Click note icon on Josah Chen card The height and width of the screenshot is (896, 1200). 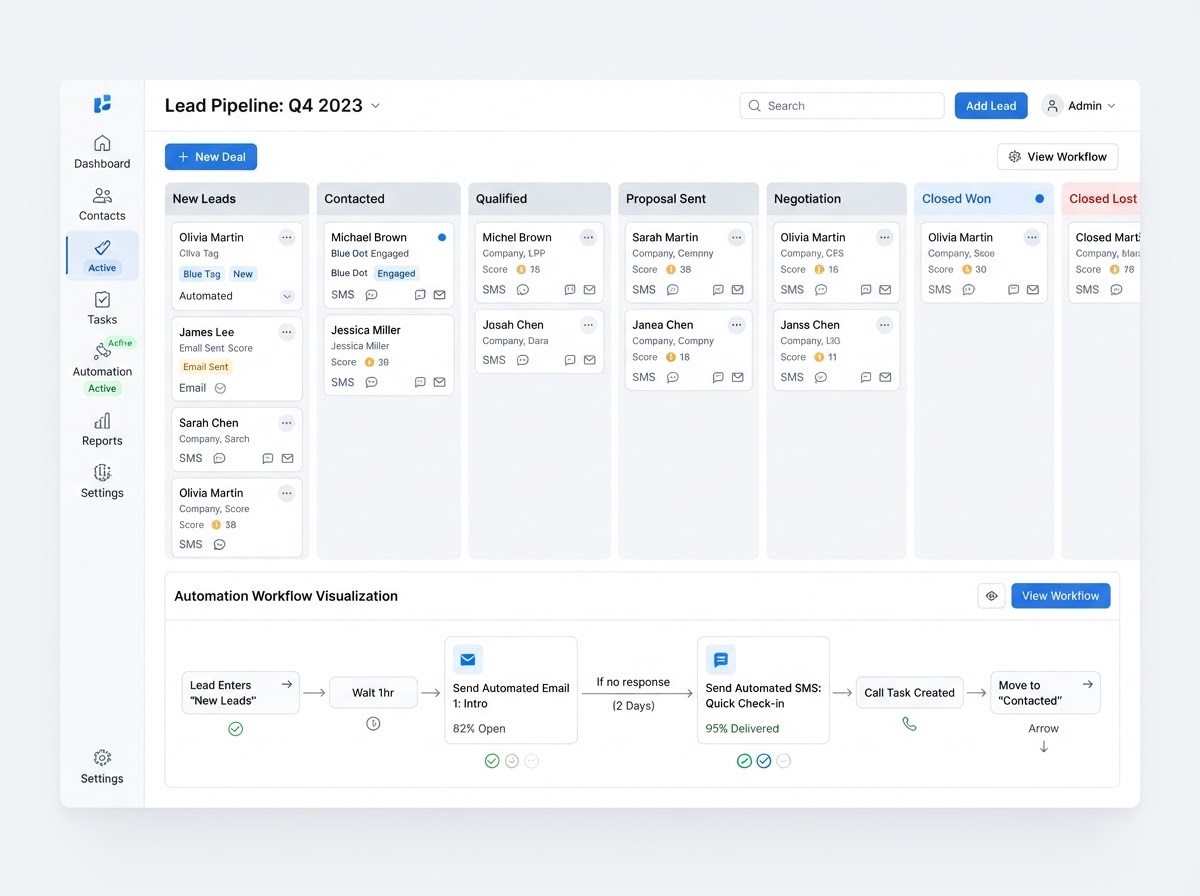pyautogui.click(x=570, y=360)
